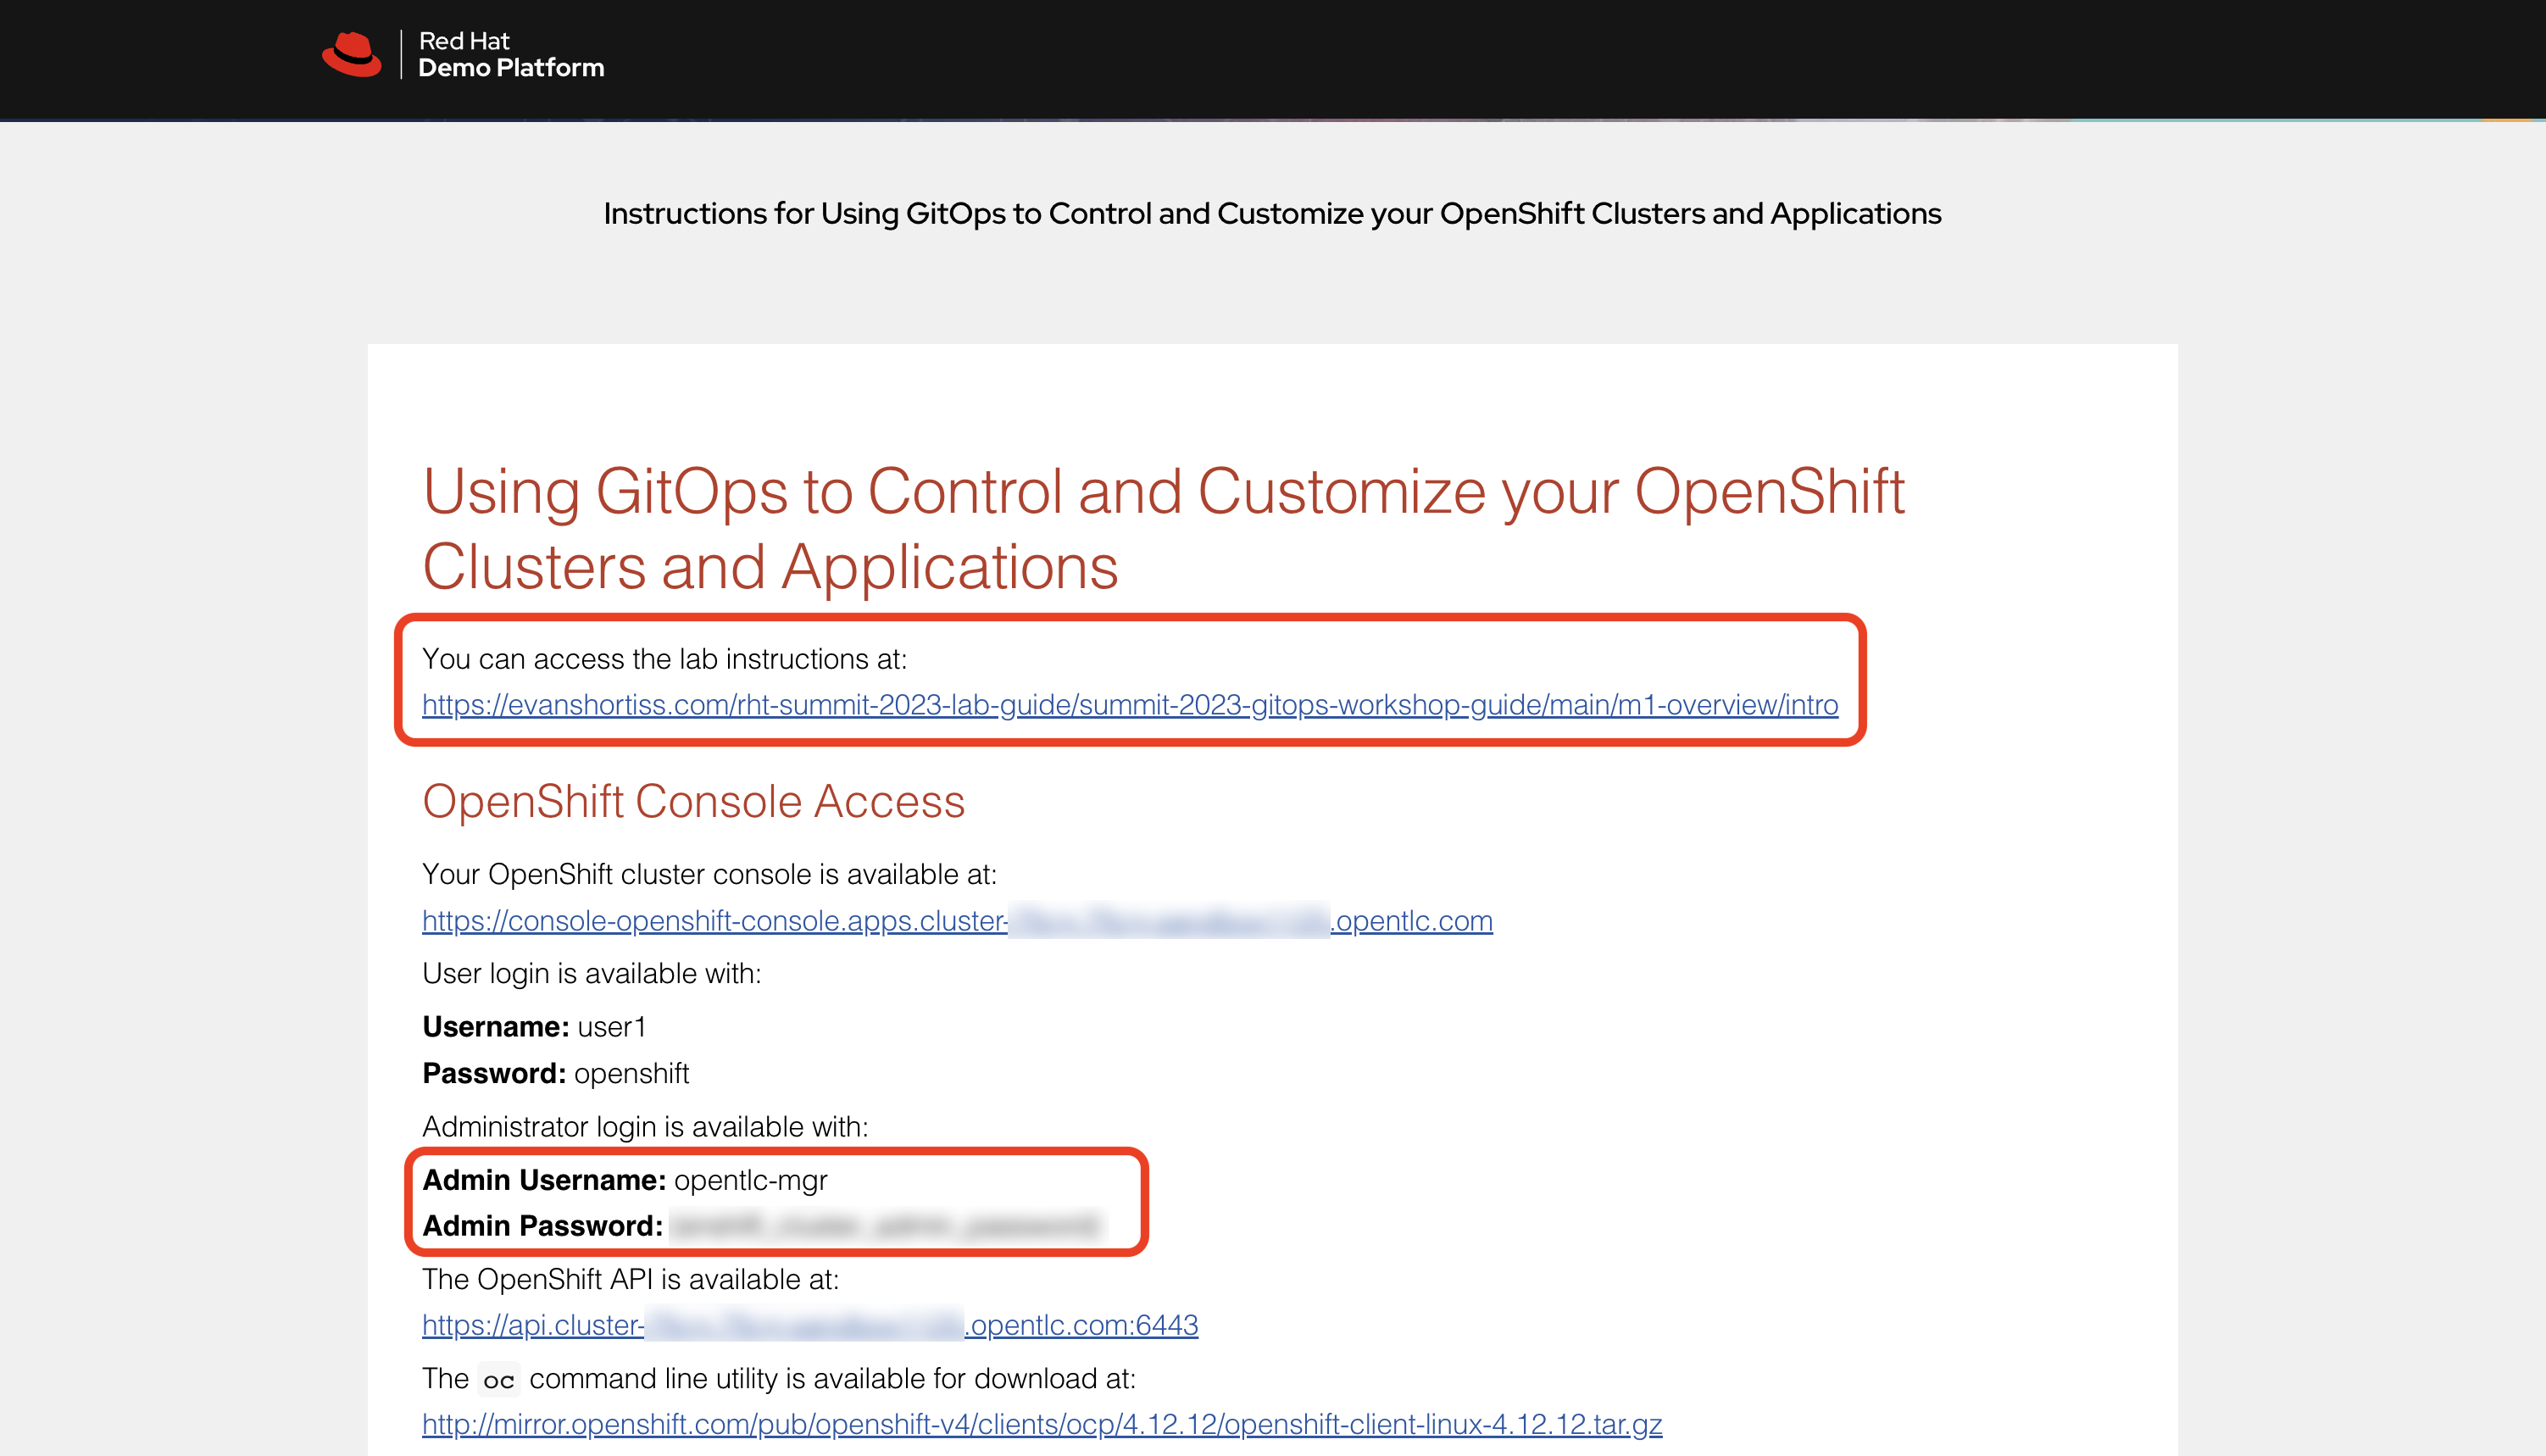The image size is (2546, 1456).
Task: Click 'Your OpenShift cluster console is available at:' text
Action: 710,874
